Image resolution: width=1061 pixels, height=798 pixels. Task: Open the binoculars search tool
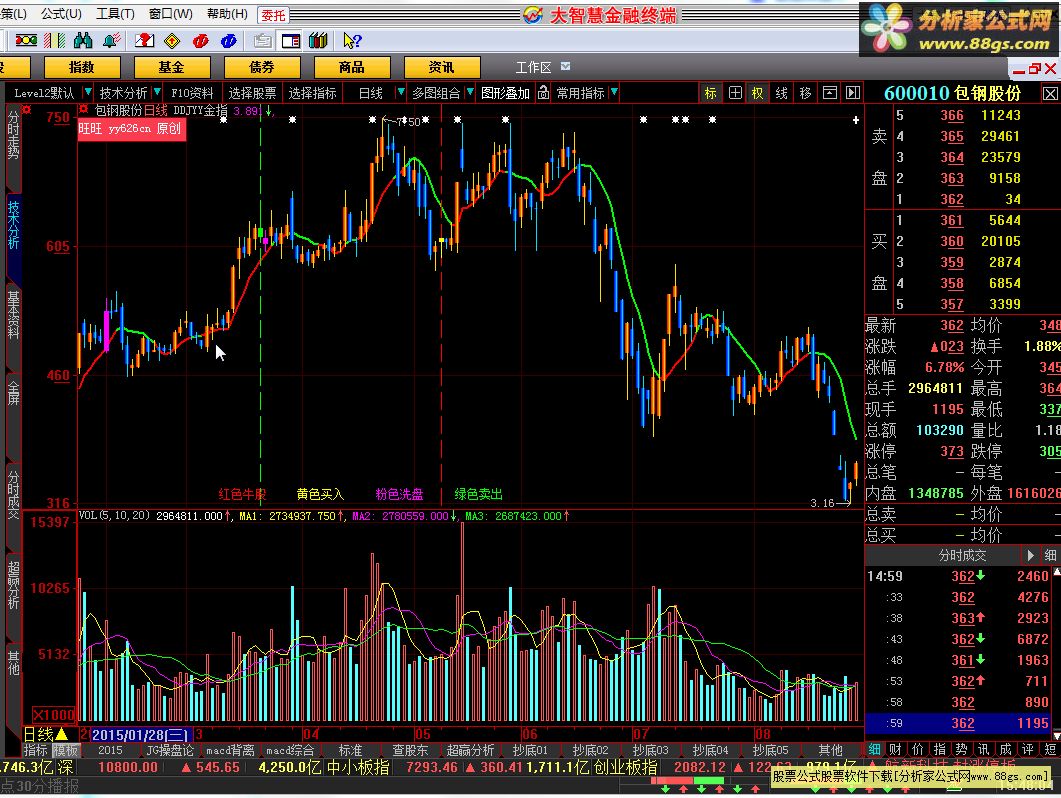83,41
